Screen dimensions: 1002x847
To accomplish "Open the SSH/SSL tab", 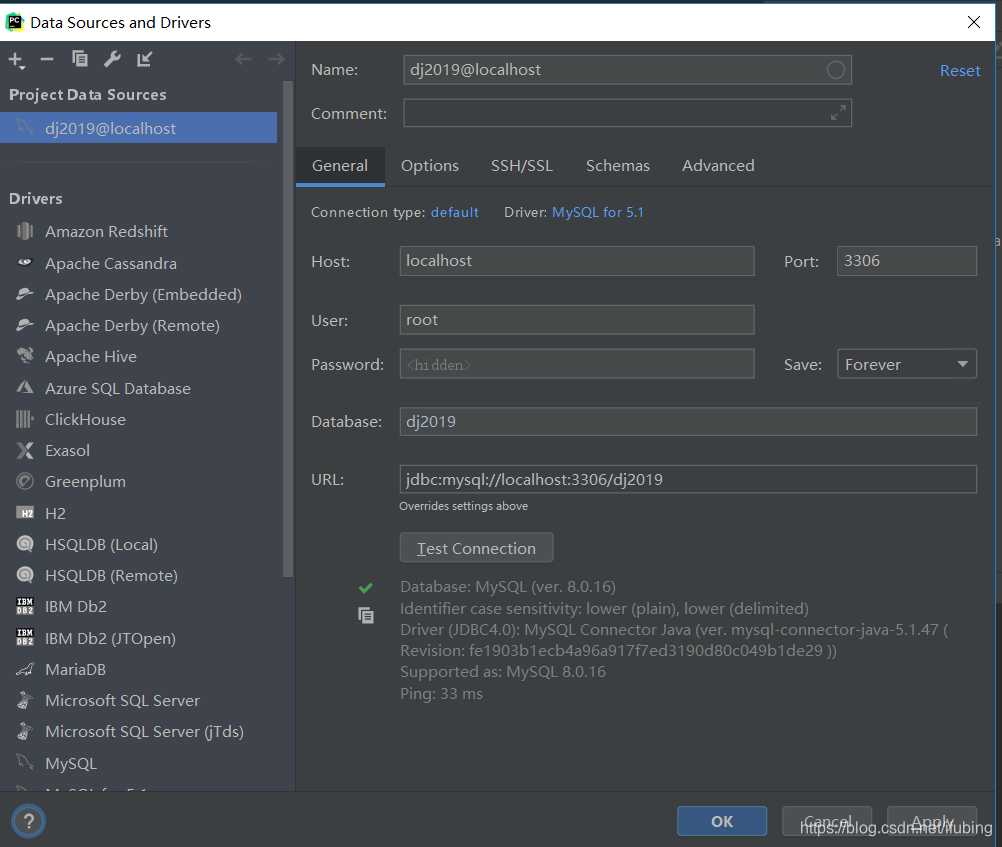I will click(x=521, y=166).
